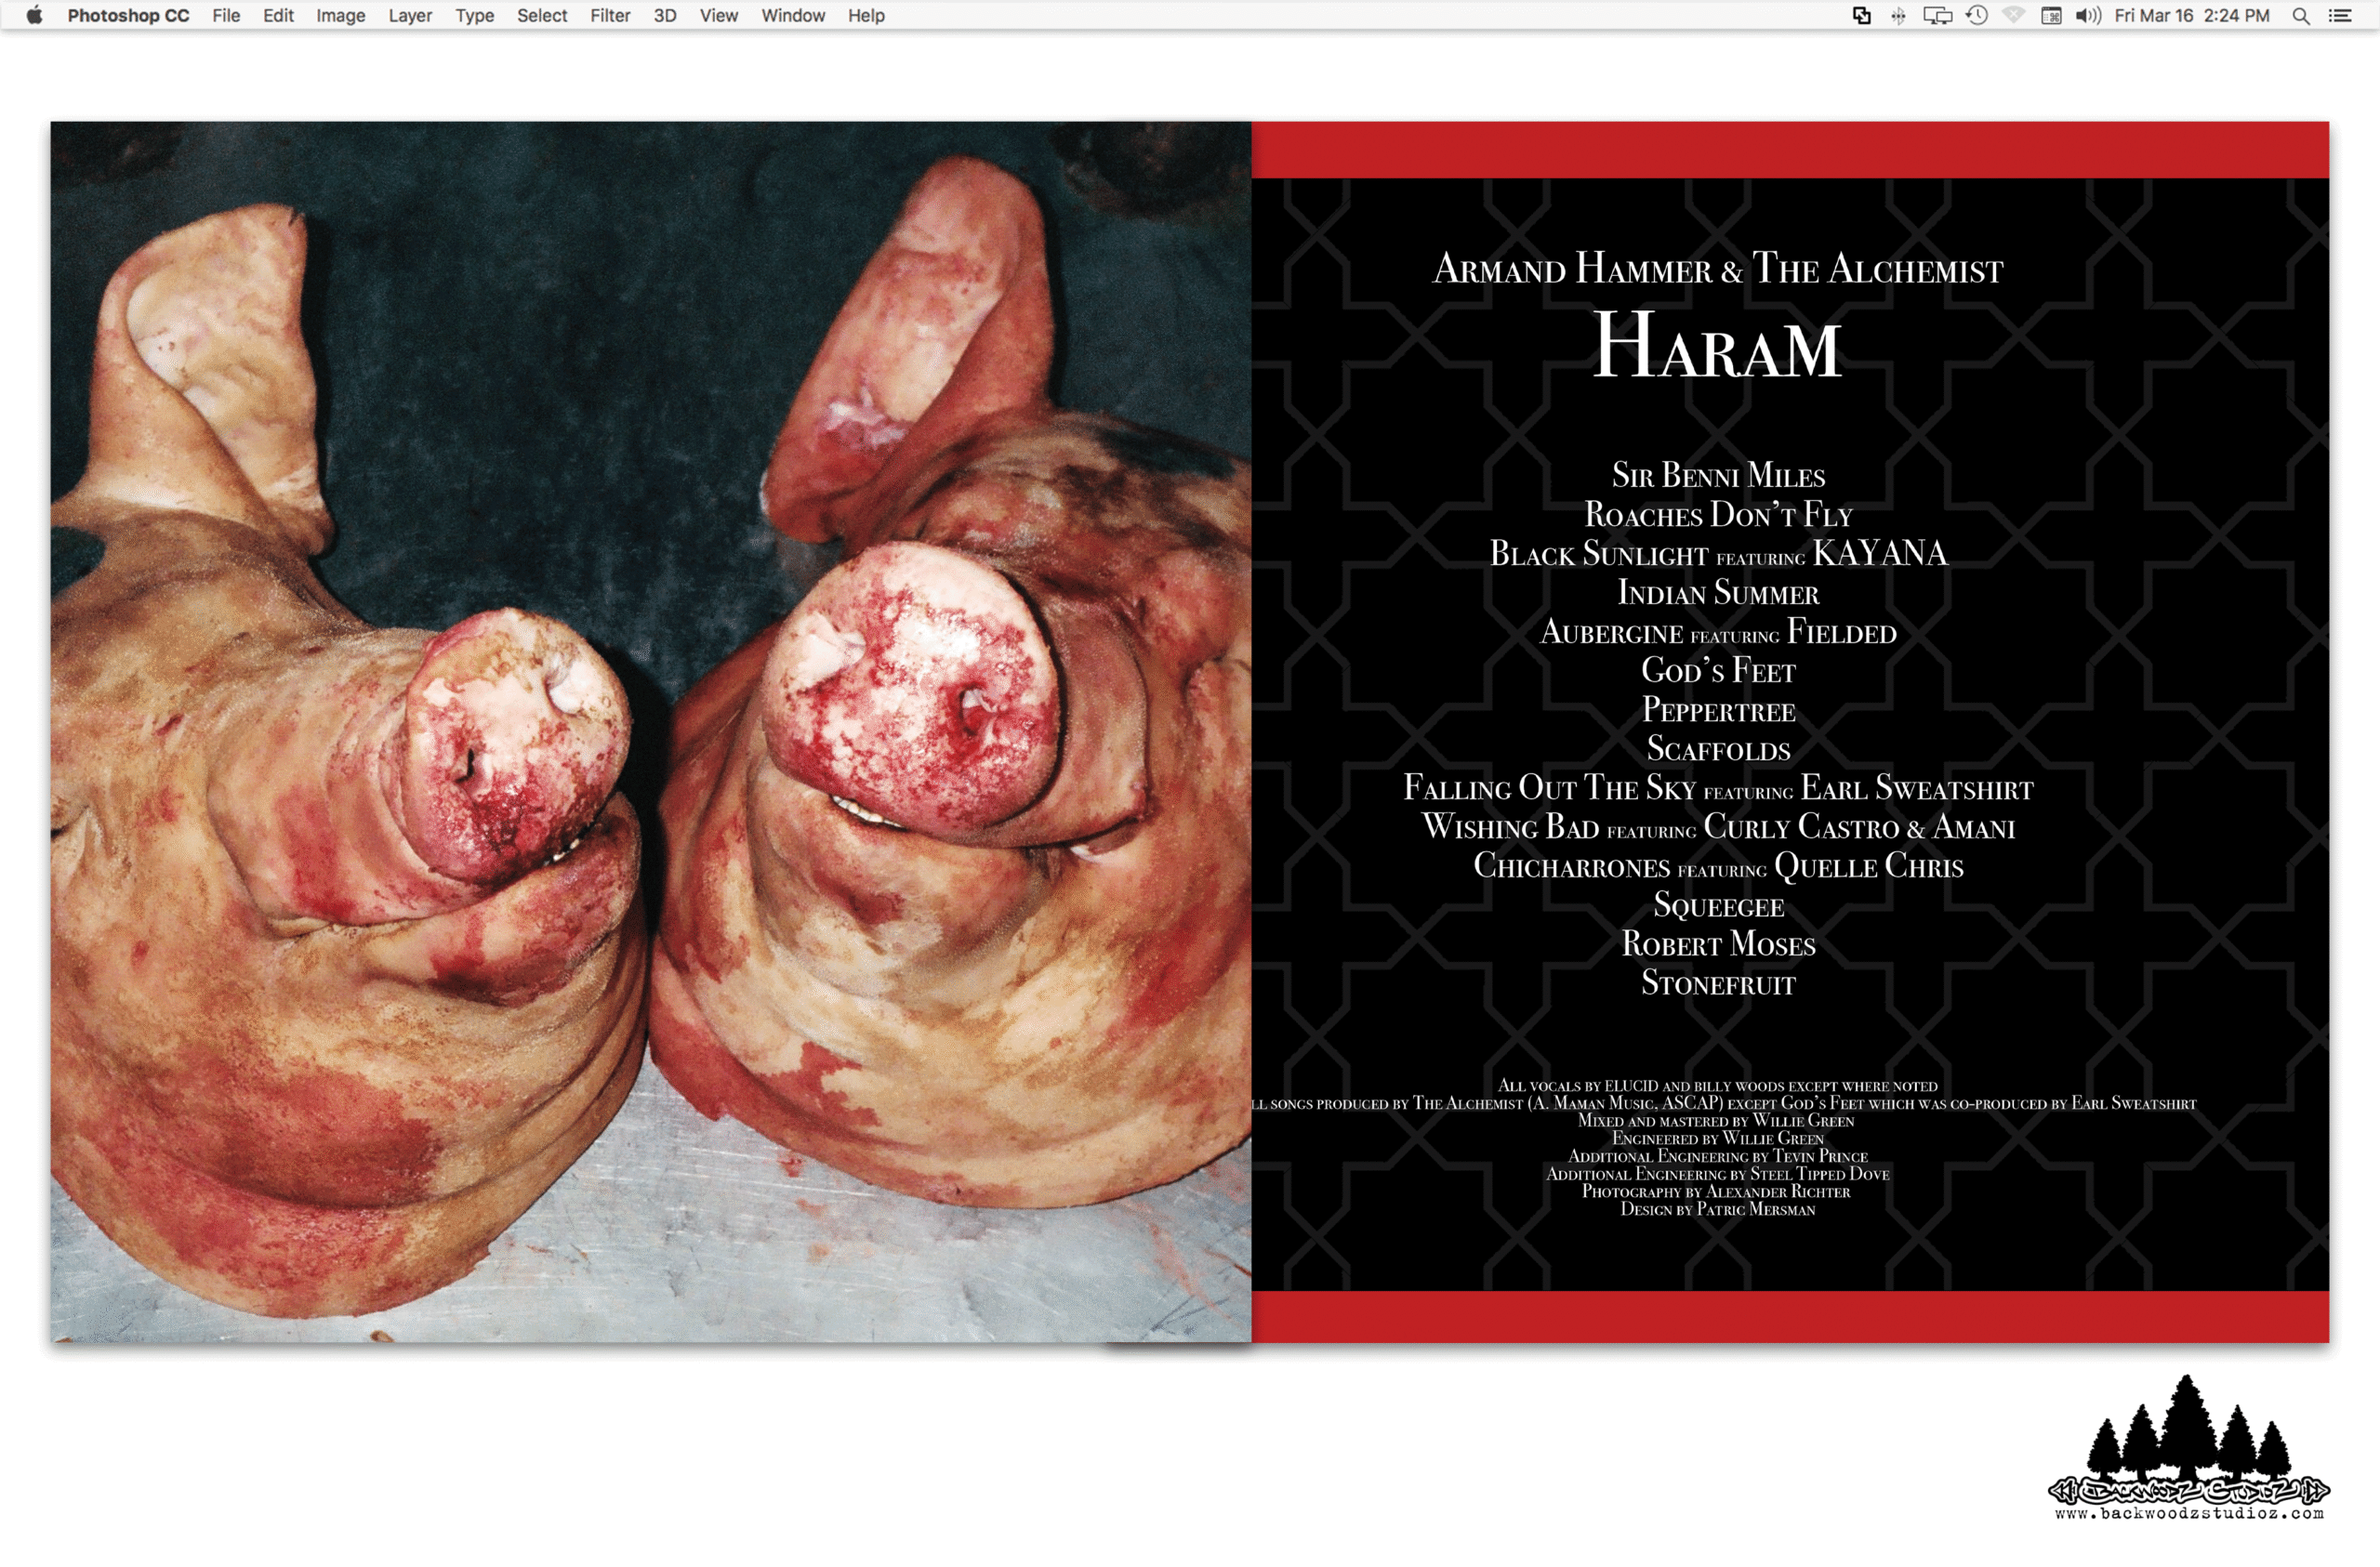Click 'Design by Patric Mersman' credit
Viewport: 2380px width, 1567px height.
1717,1210
